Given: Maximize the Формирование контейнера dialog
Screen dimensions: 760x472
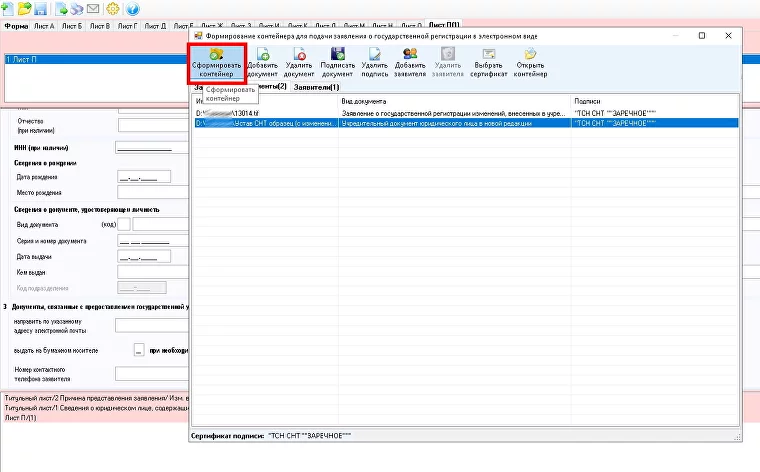Looking at the screenshot, I should (x=702, y=35).
